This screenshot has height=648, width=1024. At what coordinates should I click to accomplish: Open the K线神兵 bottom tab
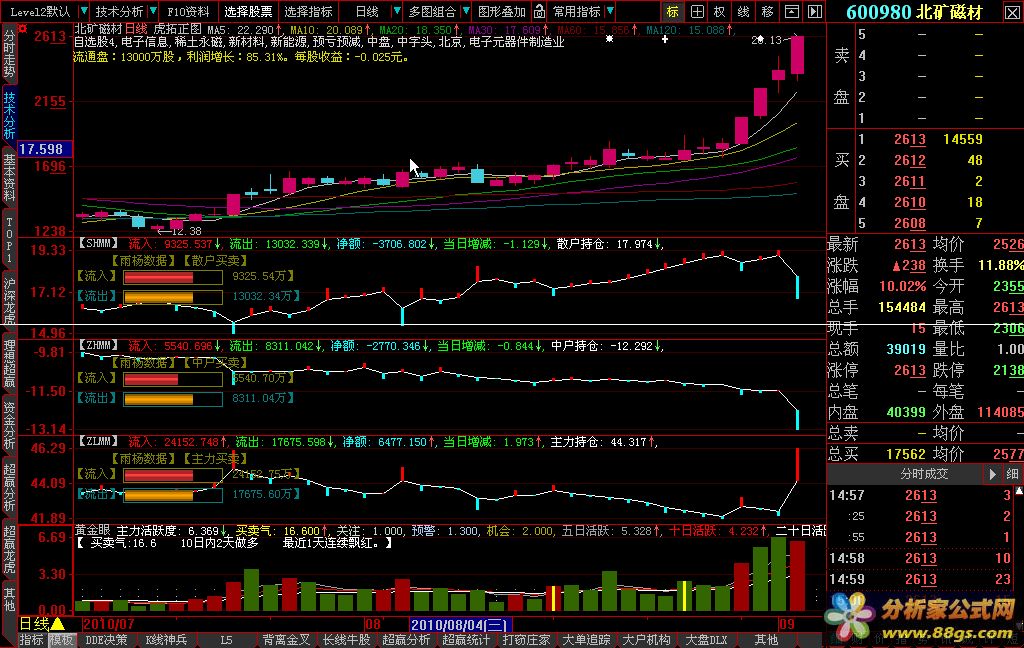[166, 640]
